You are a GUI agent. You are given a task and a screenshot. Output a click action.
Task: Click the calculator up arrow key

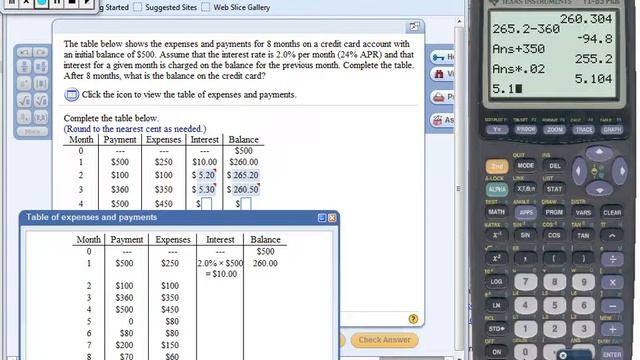(x=599, y=153)
